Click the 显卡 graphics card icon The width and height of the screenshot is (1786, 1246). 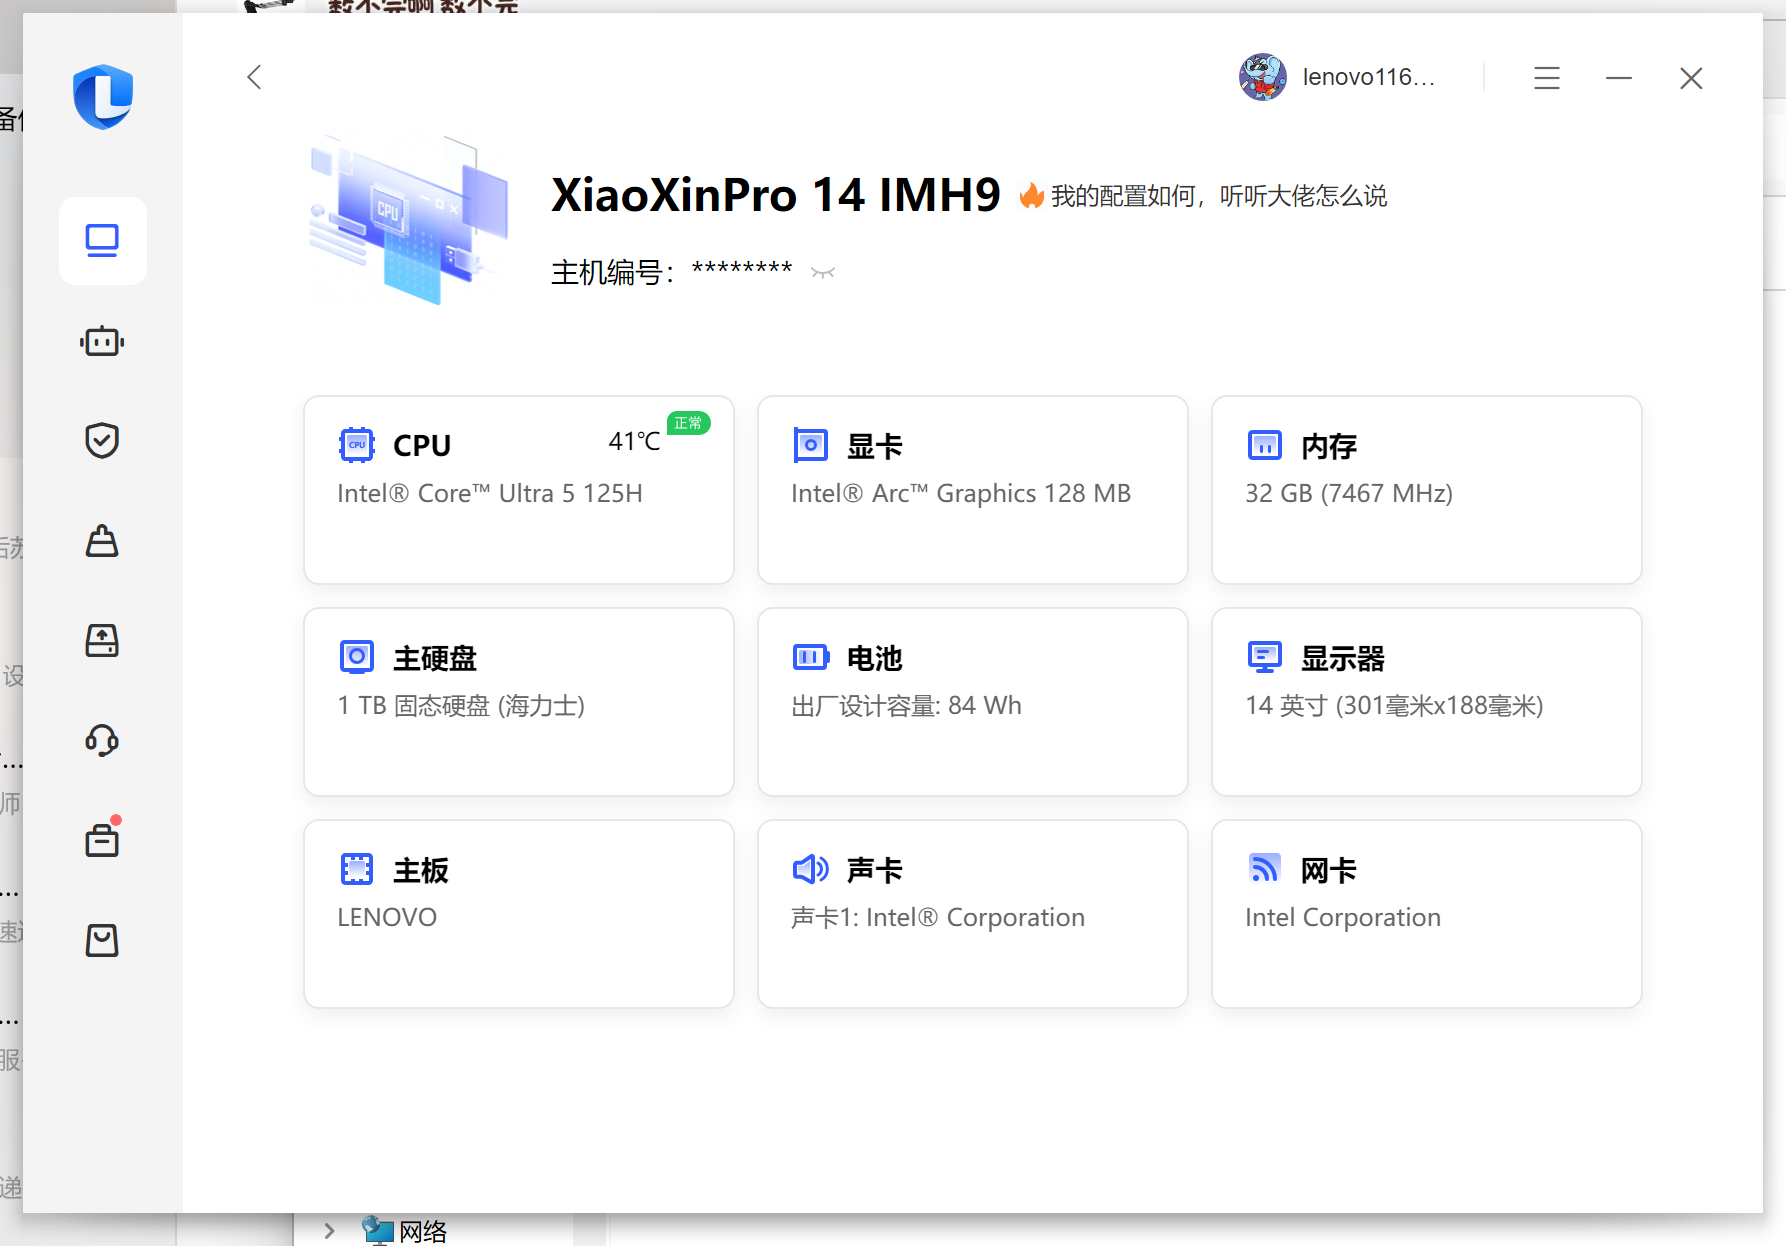pyautogui.click(x=810, y=445)
